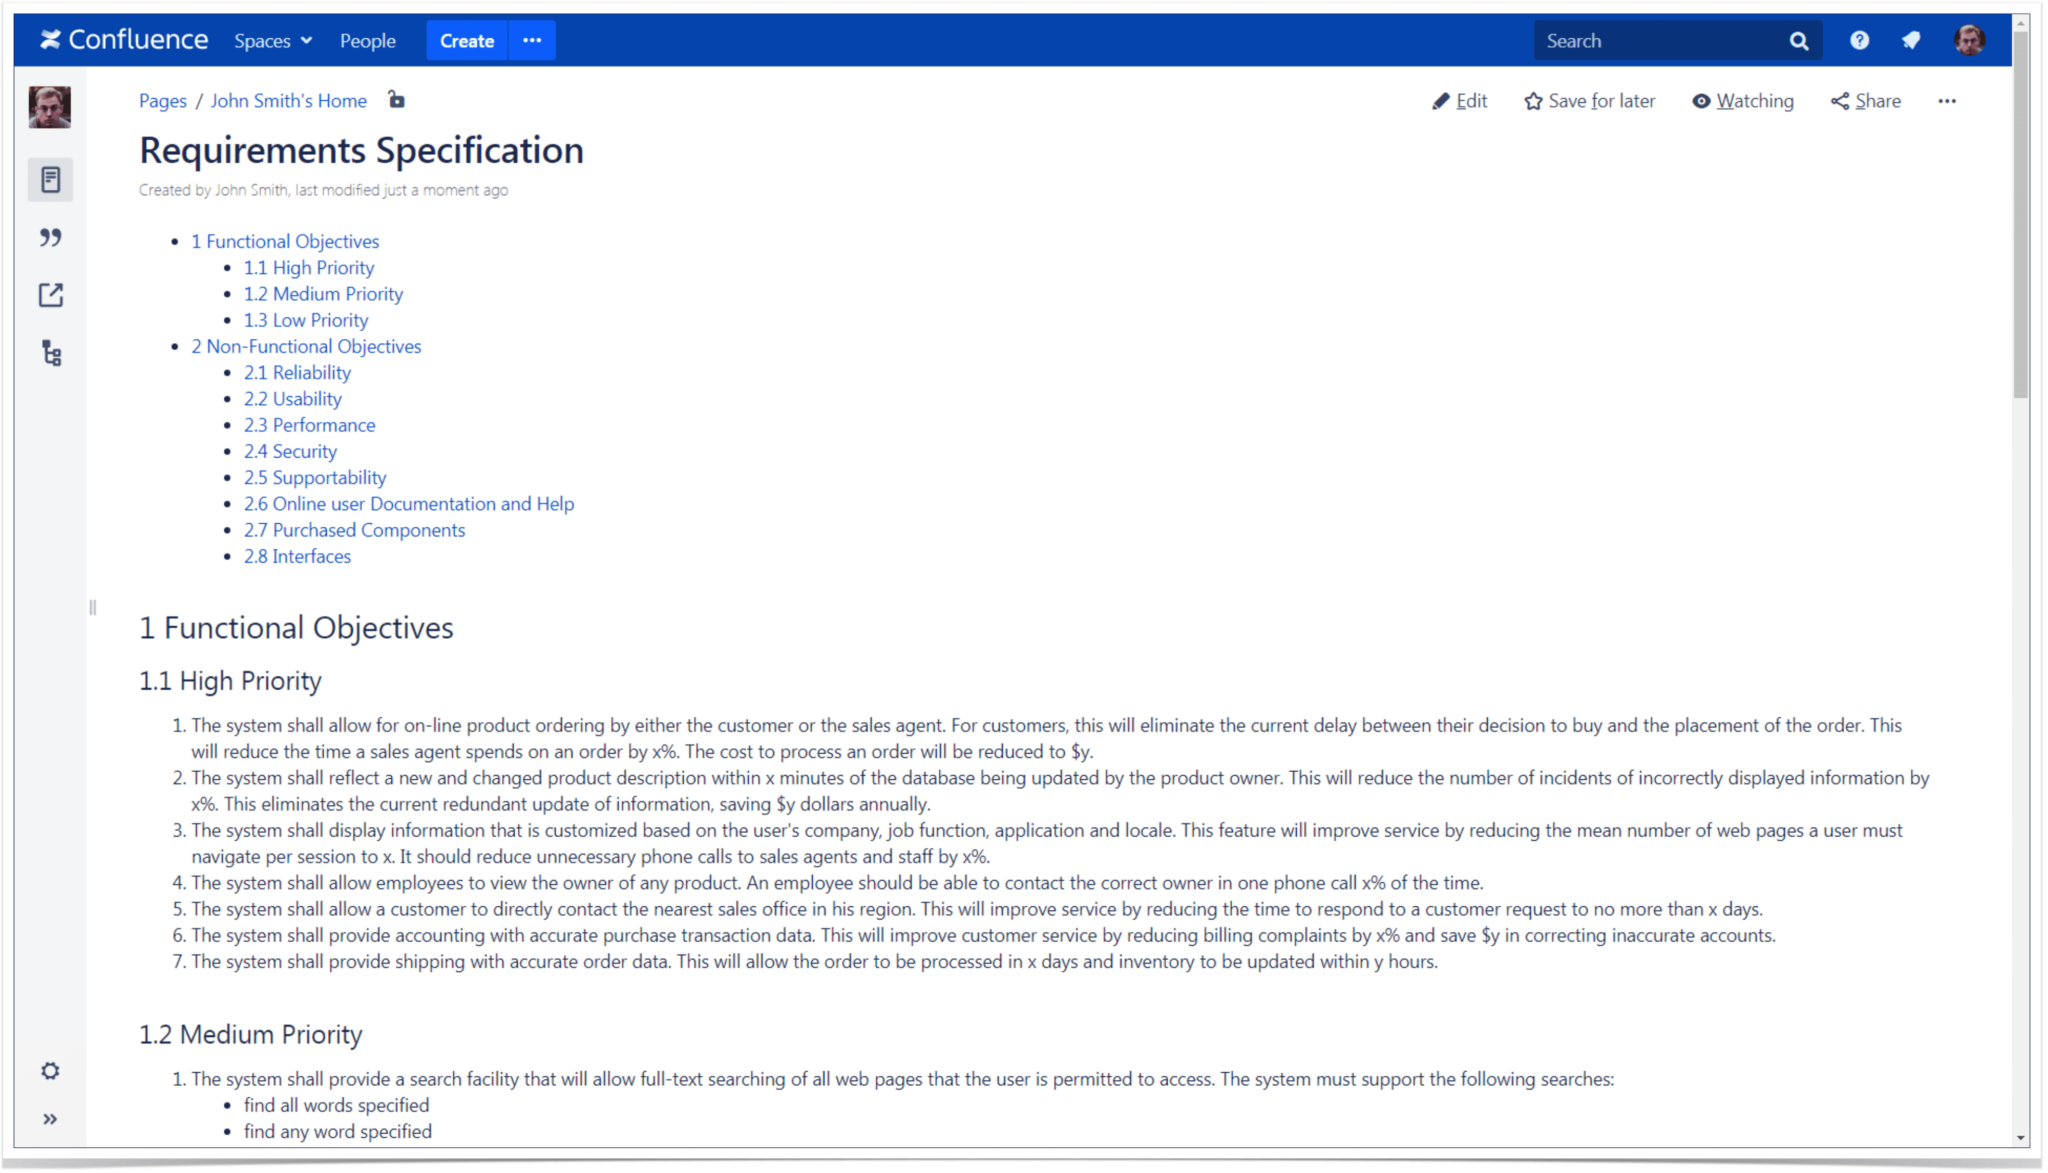
Task: Click the Edit page icon
Action: 1440,100
